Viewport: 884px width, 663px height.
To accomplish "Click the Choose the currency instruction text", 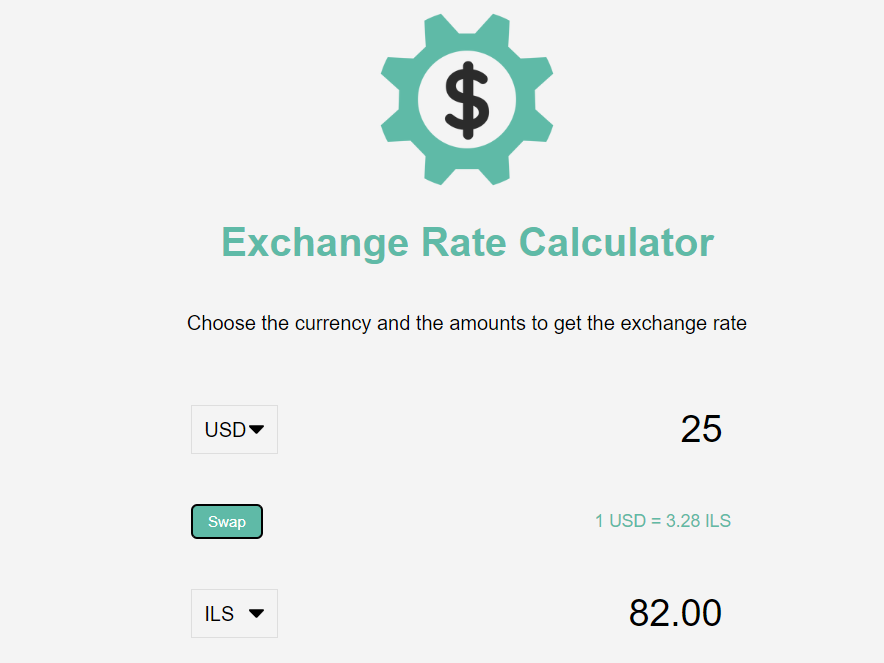I will tap(467, 324).
